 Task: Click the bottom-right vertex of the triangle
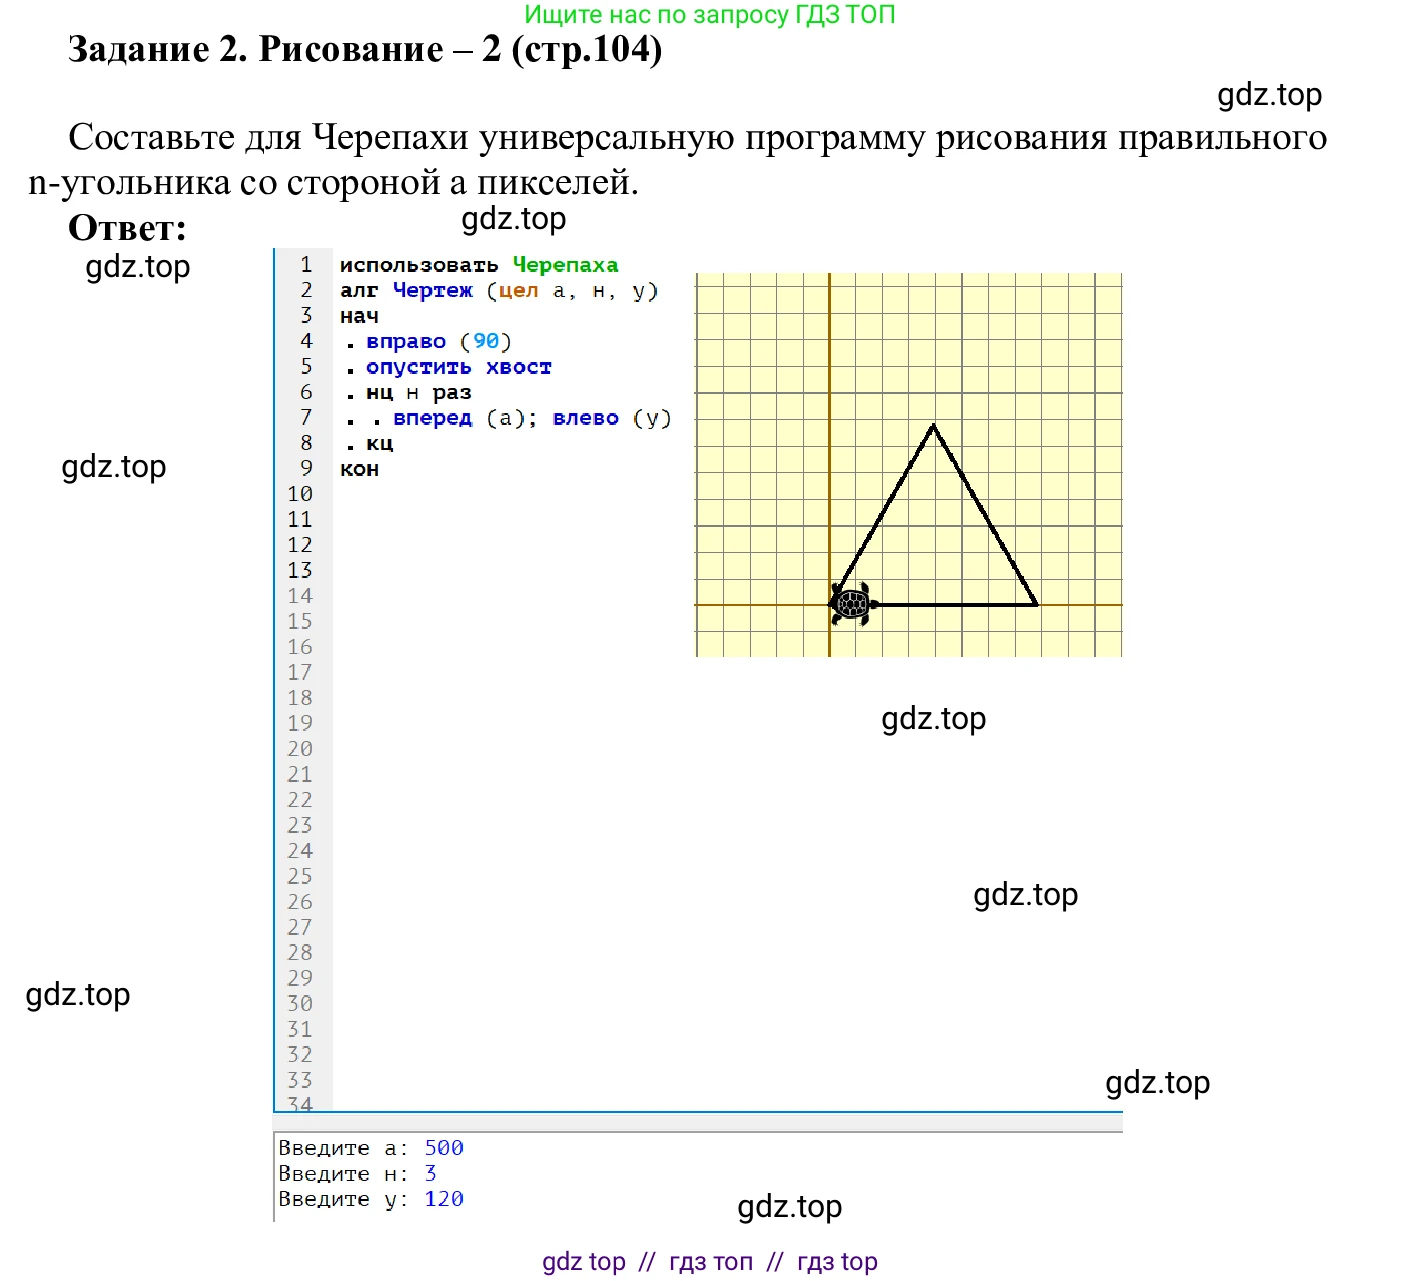(x=1036, y=604)
